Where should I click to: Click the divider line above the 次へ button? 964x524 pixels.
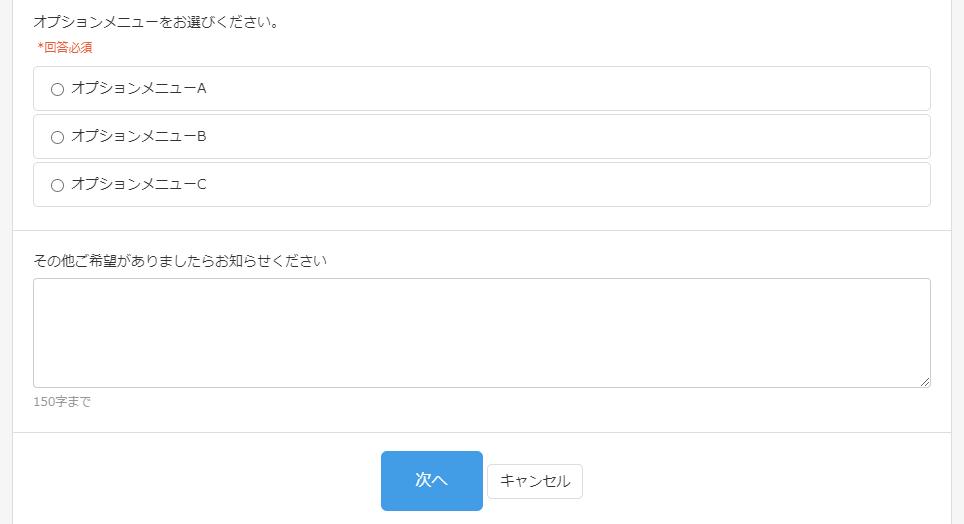click(480, 432)
